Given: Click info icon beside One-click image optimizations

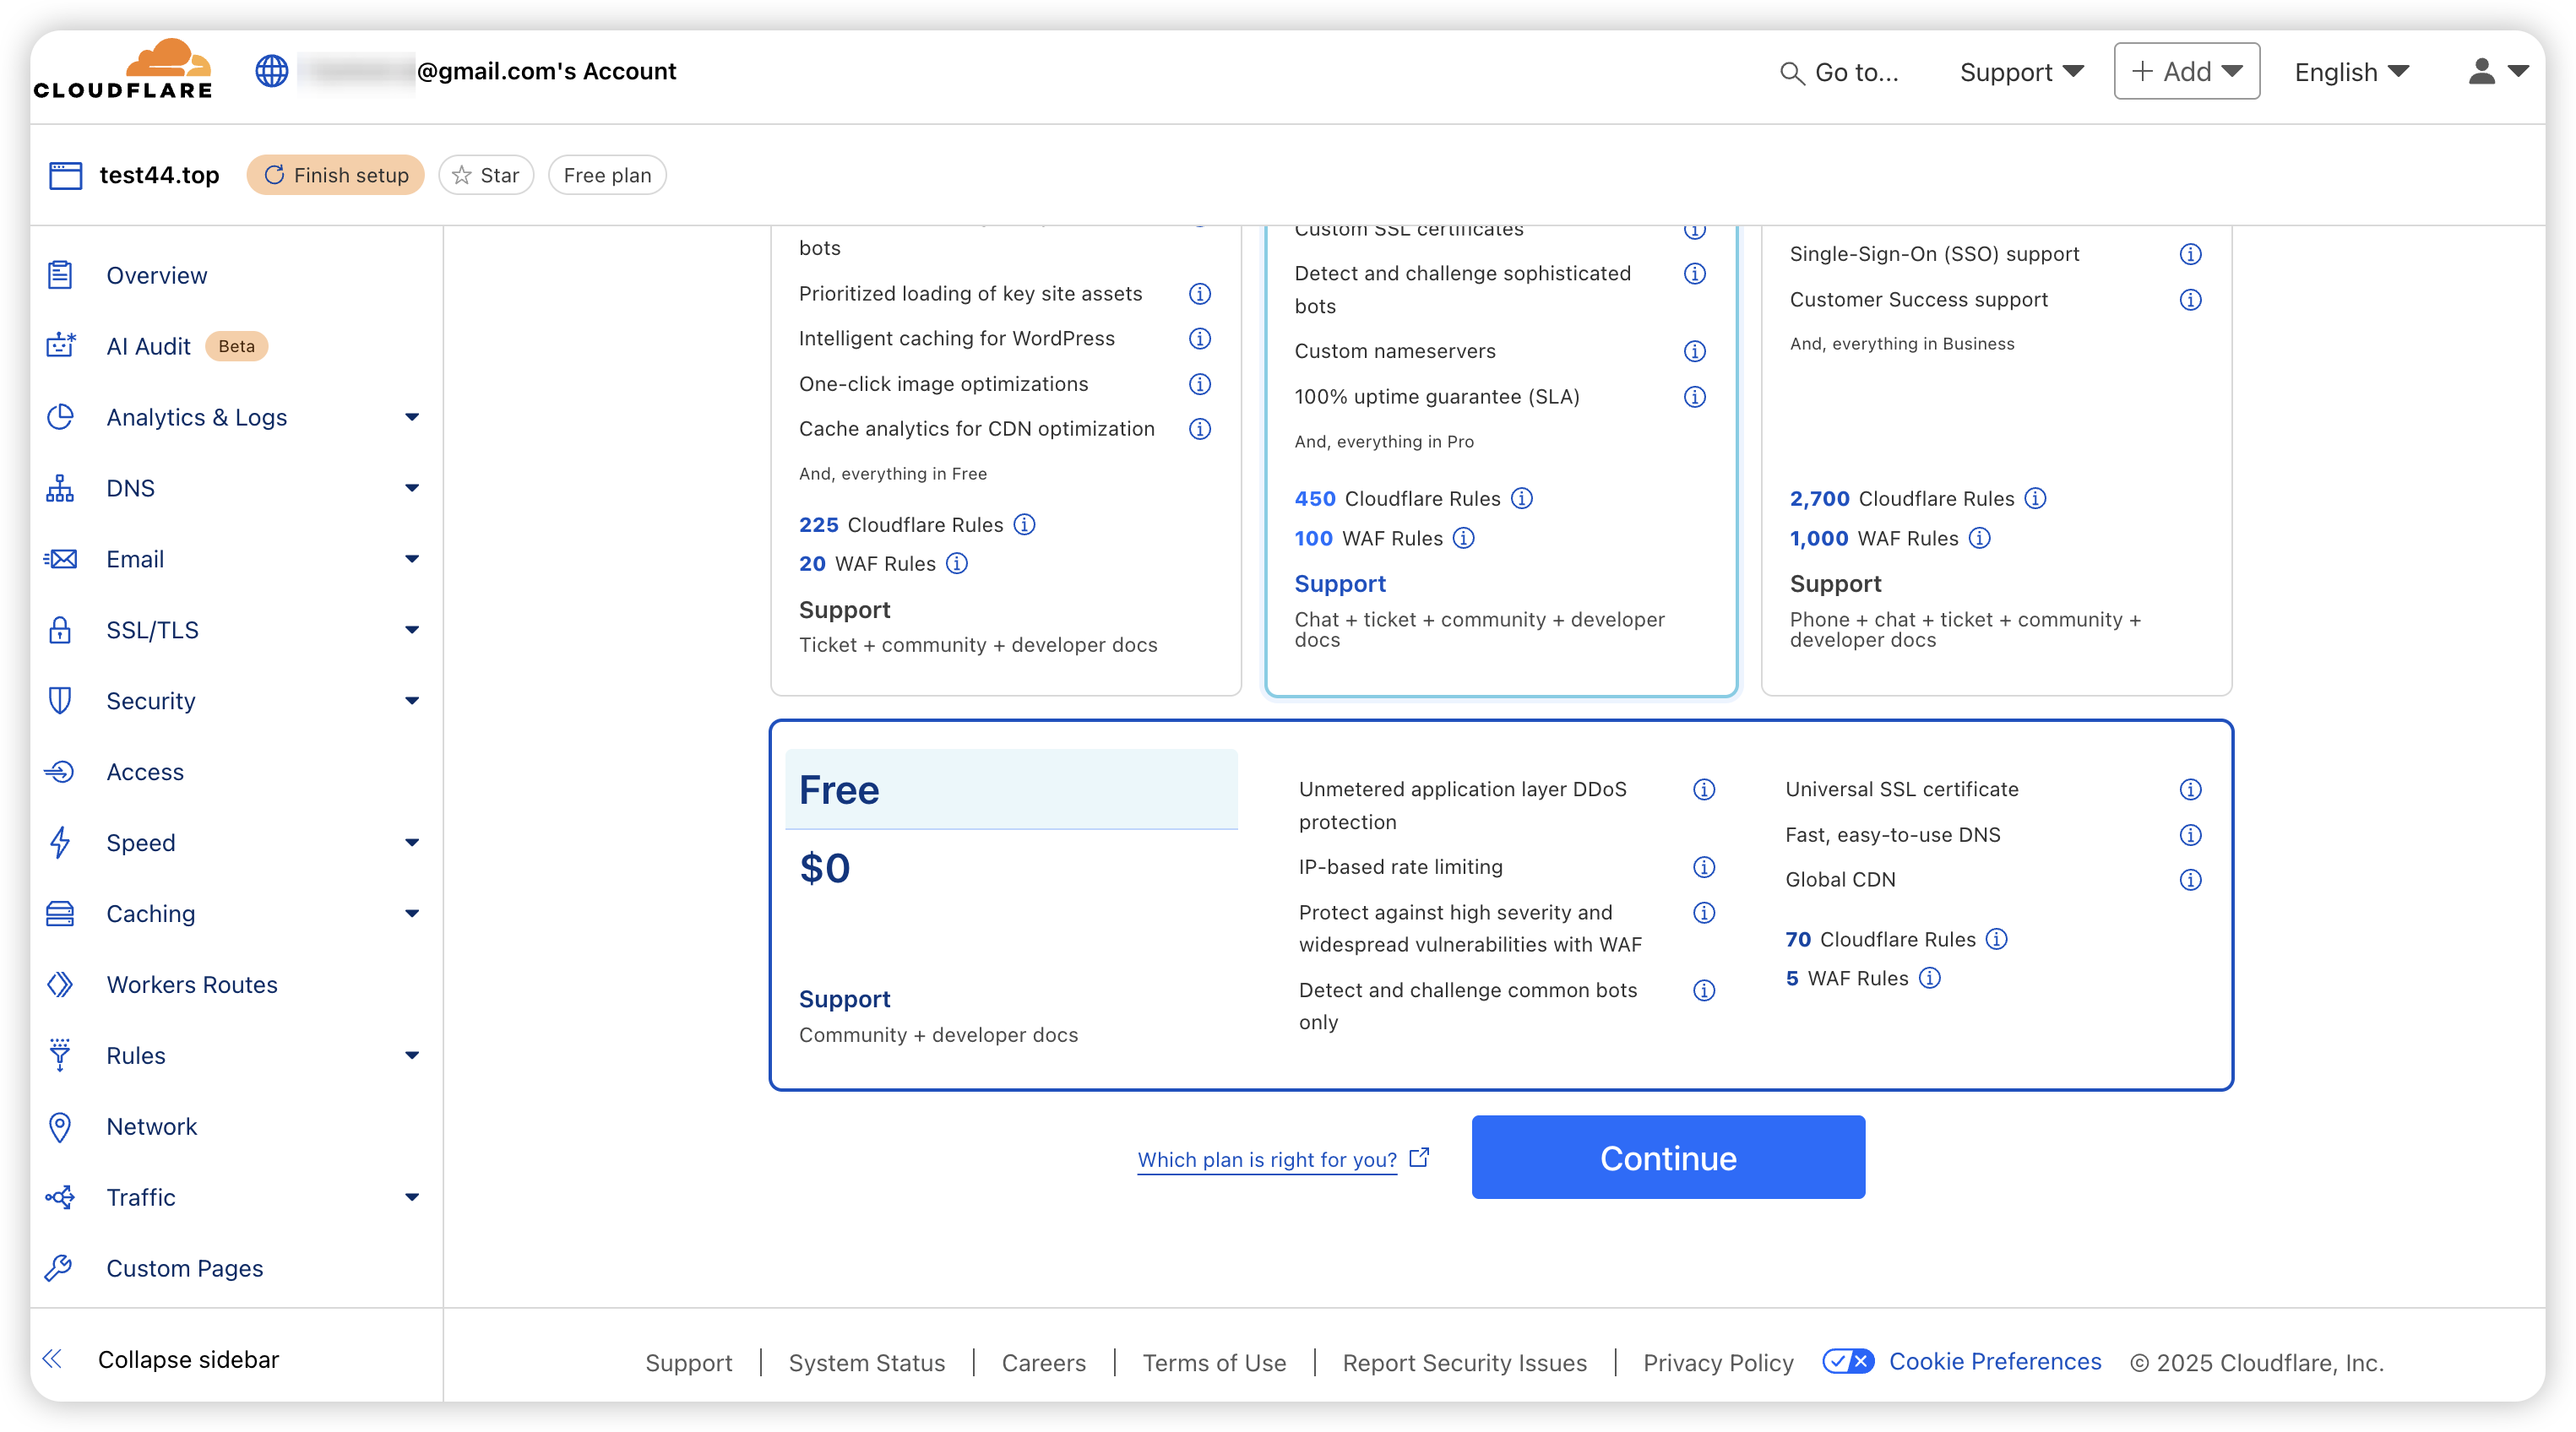Looking at the screenshot, I should pos(1199,384).
